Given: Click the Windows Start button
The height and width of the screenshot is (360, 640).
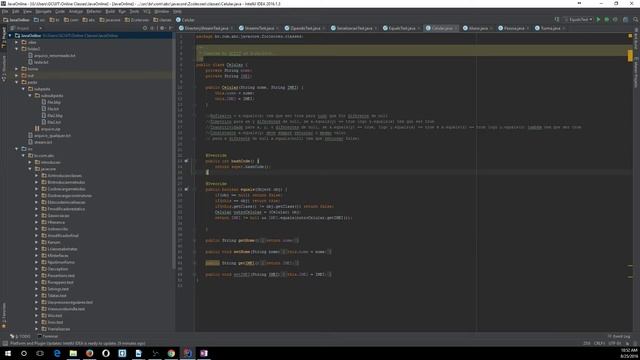Looking at the screenshot, I should tap(8, 353).
